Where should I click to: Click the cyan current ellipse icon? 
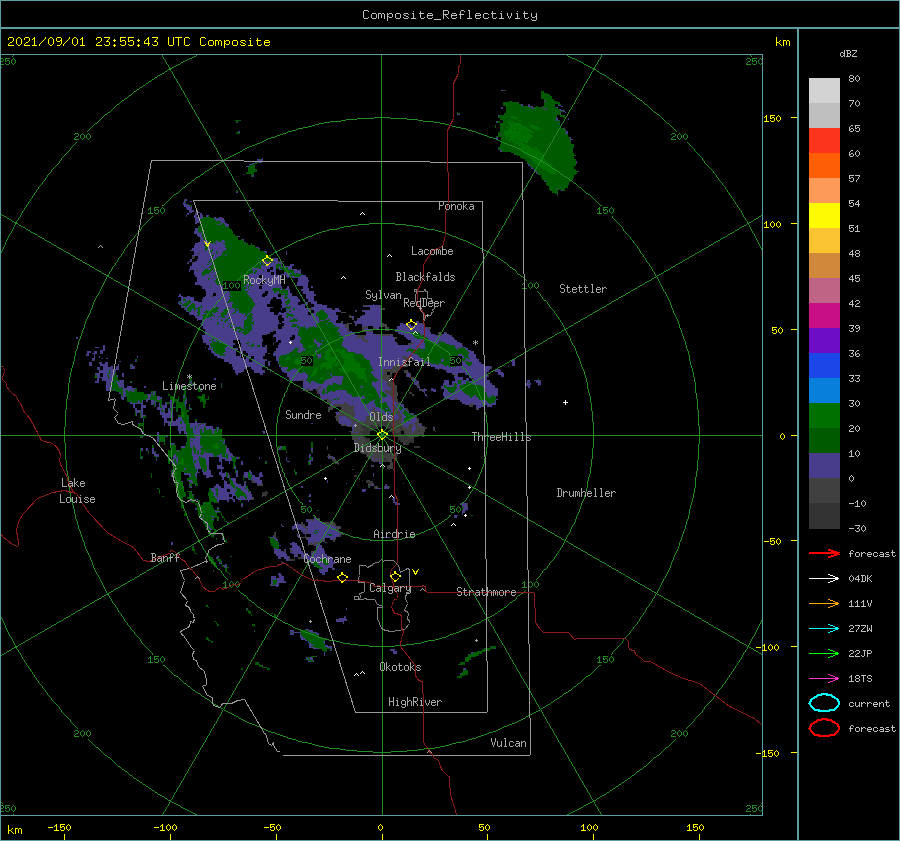click(824, 703)
